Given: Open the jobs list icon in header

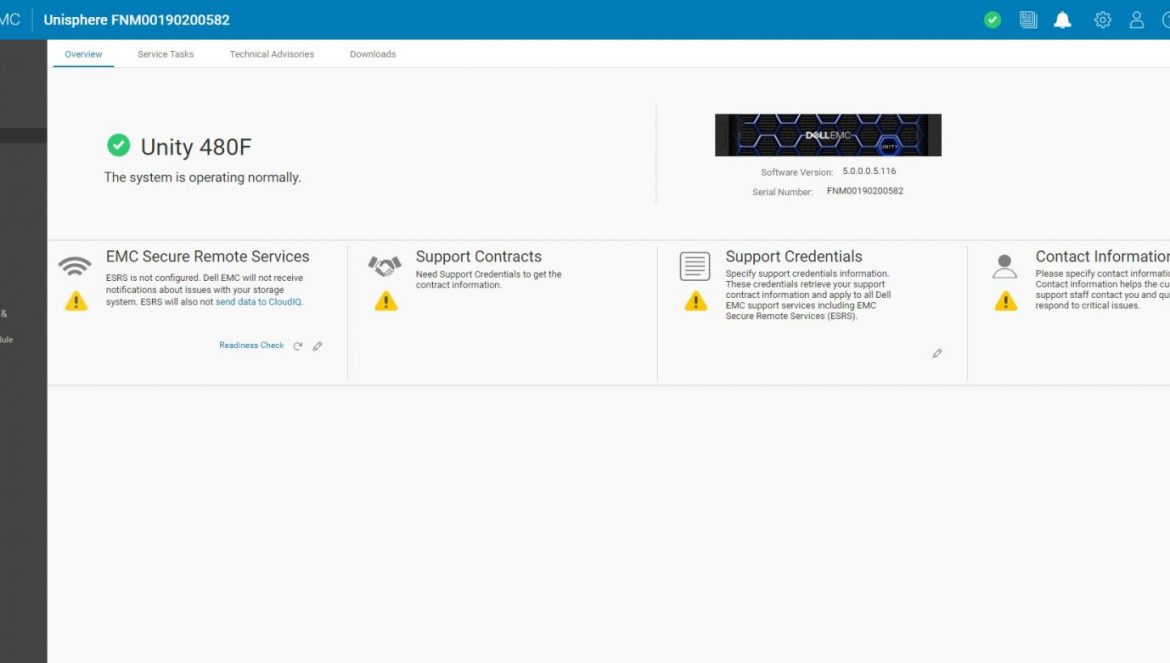Looking at the screenshot, I should [1028, 20].
